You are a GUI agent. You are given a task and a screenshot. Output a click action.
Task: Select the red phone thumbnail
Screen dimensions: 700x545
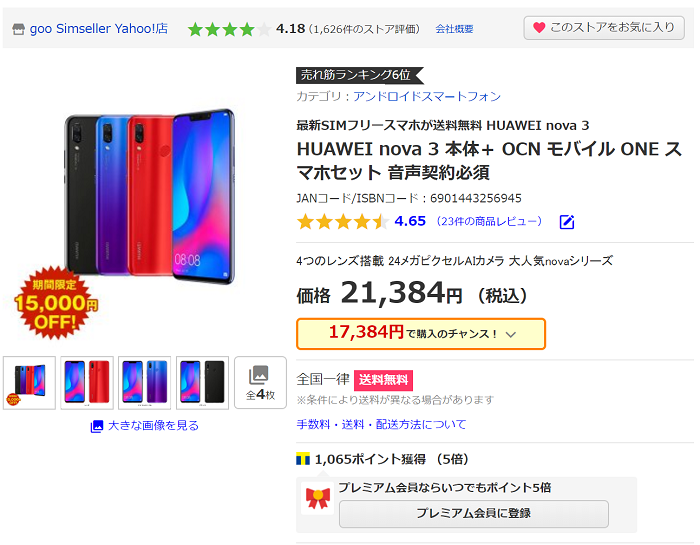coord(87,383)
